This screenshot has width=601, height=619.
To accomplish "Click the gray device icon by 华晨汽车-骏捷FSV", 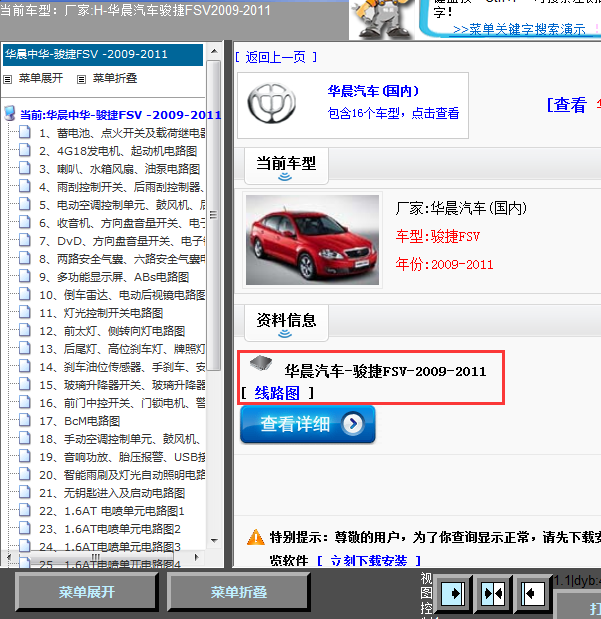I will (261, 362).
